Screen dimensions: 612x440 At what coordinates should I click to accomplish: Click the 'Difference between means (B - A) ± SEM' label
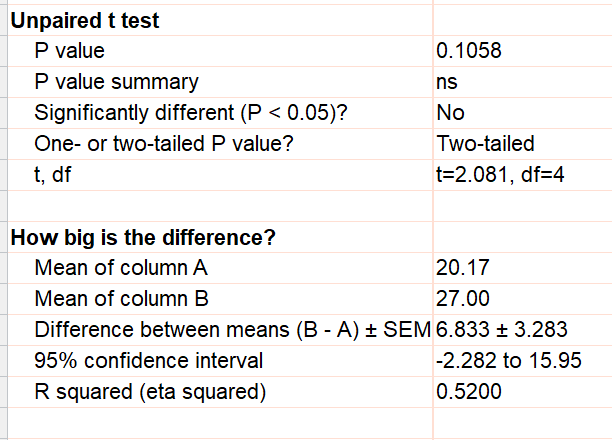coord(230,330)
